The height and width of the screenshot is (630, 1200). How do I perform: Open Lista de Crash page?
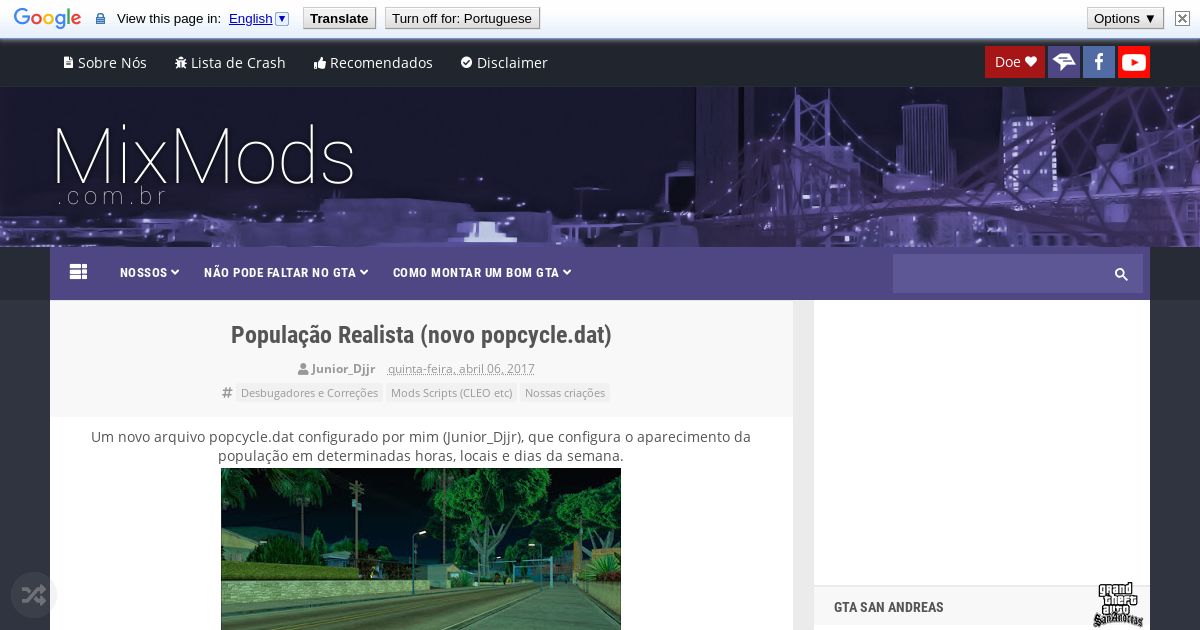[230, 62]
